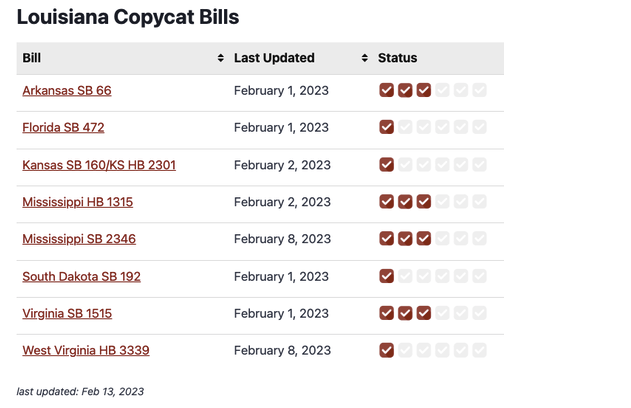This screenshot has width=631, height=408.
Task: Click first status checkbox for South Dakota SB 192
Action: pos(387,276)
